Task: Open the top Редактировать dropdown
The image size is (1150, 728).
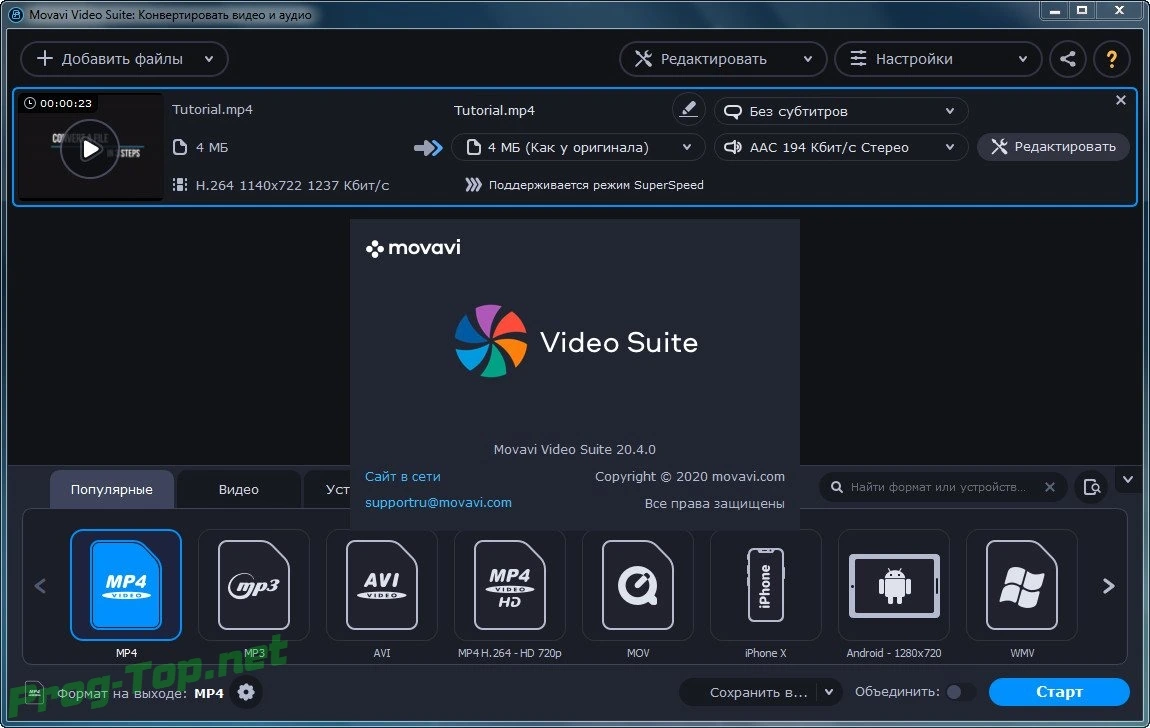Action: coord(723,59)
